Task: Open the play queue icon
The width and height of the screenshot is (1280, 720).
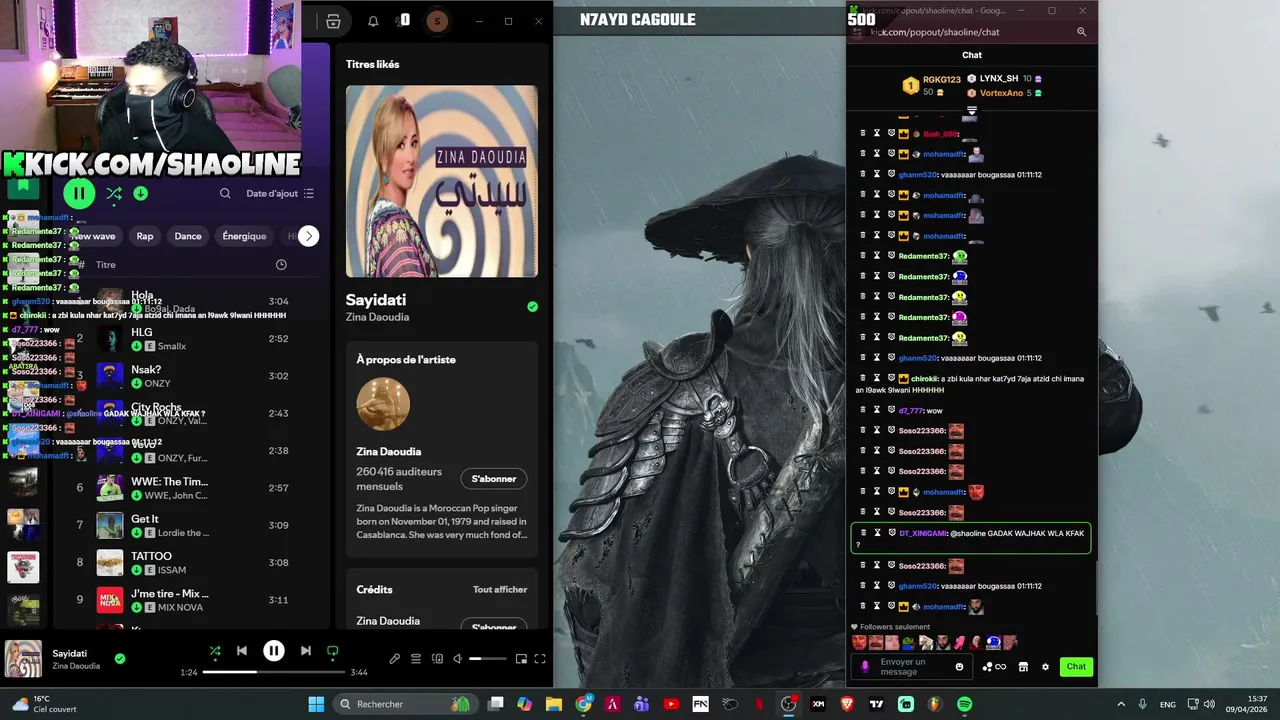Action: pos(416,659)
